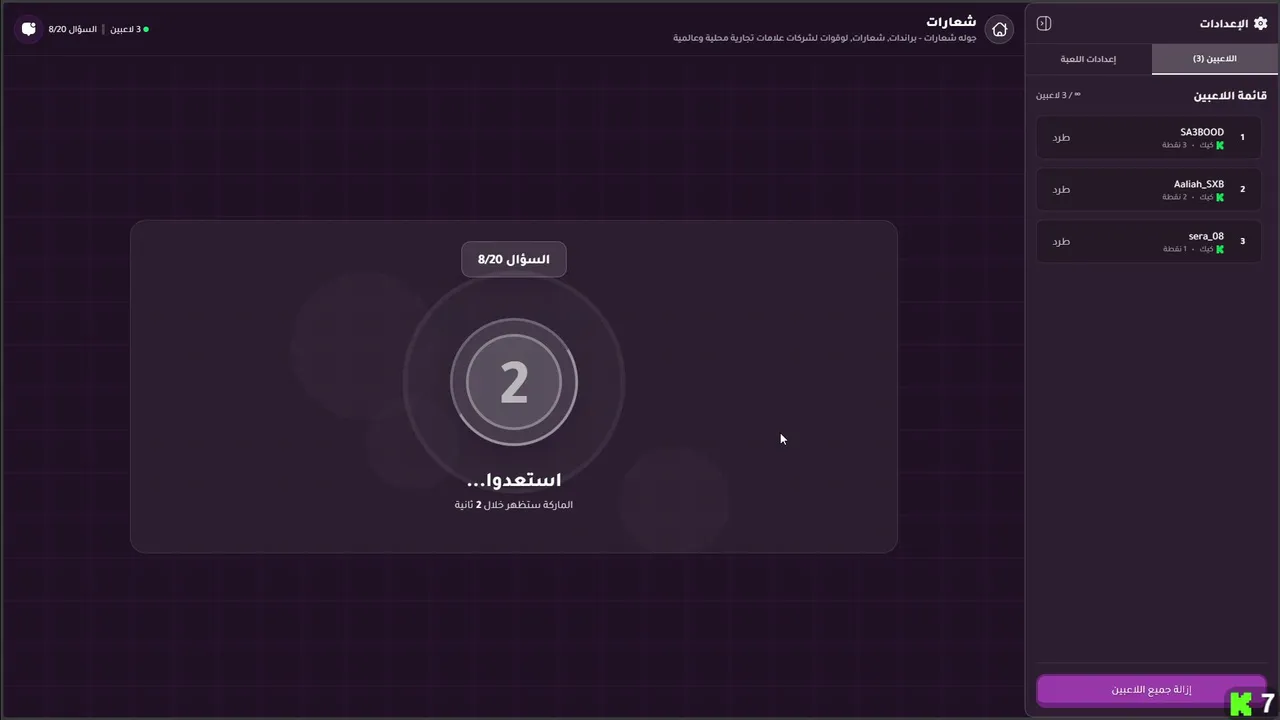The height and width of the screenshot is (720, 1280).
Task: Open the إعدادات اللعبة tab
Action: click(x=1088, y=59)
